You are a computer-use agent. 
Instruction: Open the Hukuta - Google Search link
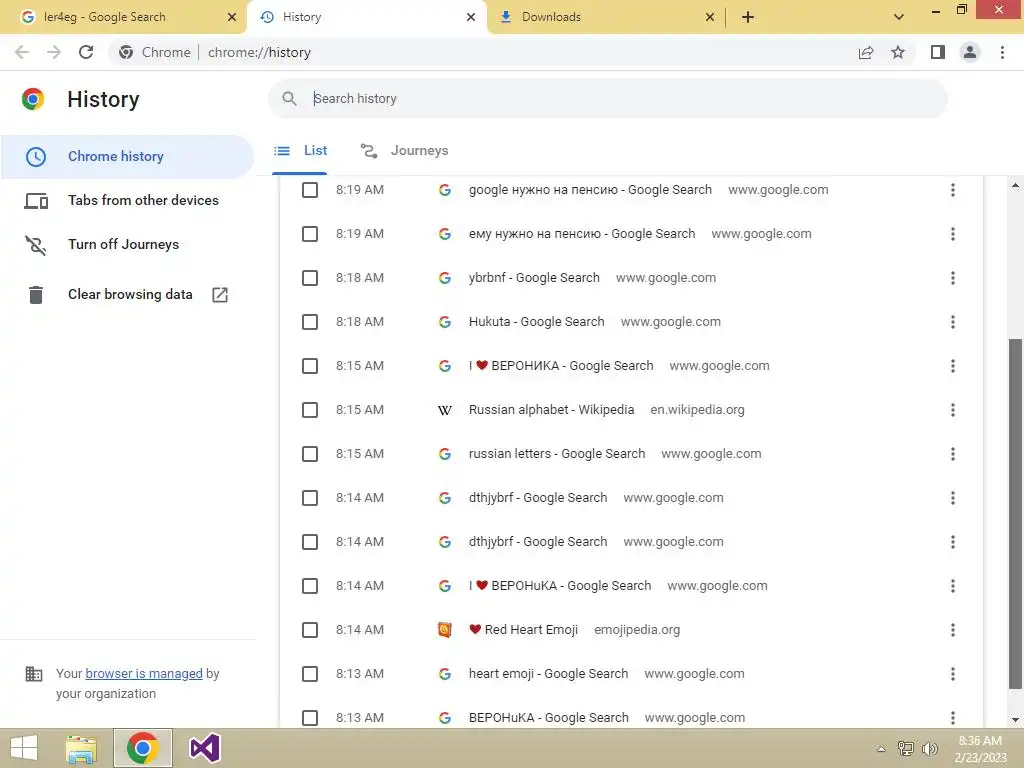(536, 322)
